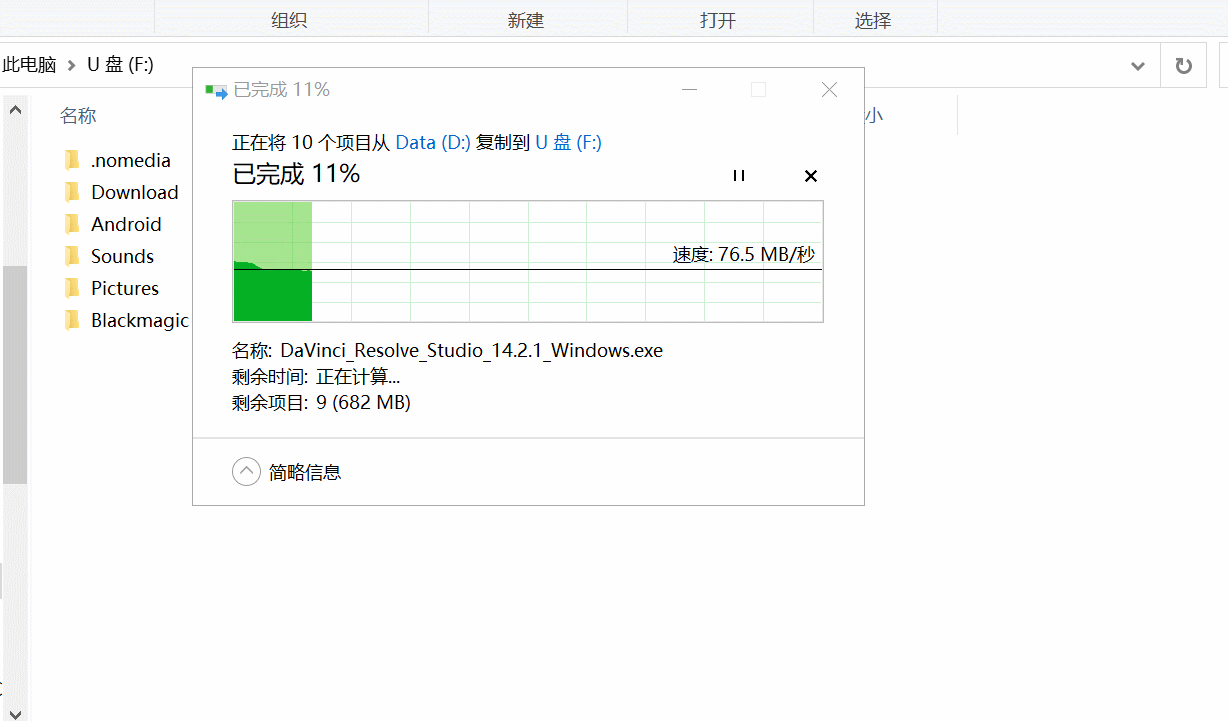Expand the address bar history dropdown
1228x721 pixels.
pos(1138,66)
